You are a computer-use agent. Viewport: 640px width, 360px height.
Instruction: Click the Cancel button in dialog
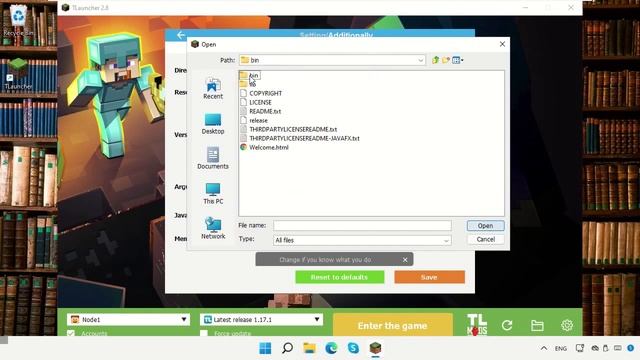click(x=485, y=239)
